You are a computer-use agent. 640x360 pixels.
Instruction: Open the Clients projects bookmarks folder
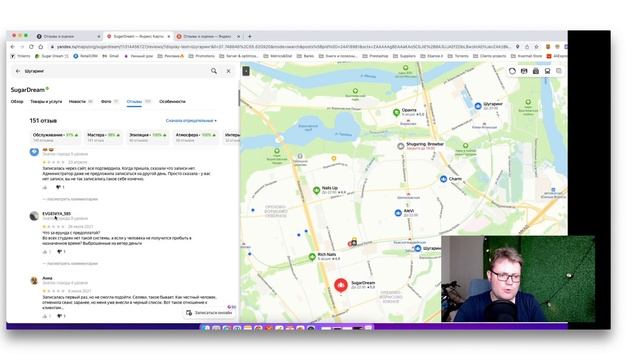point(489,56)
